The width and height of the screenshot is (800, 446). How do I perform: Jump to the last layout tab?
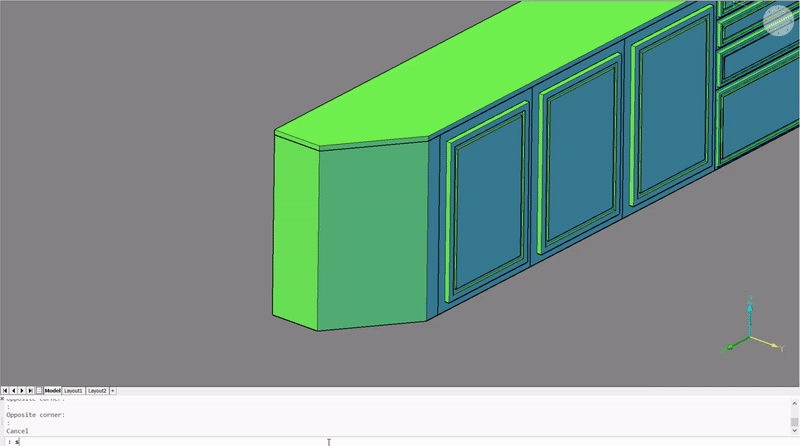coord(30,390)
